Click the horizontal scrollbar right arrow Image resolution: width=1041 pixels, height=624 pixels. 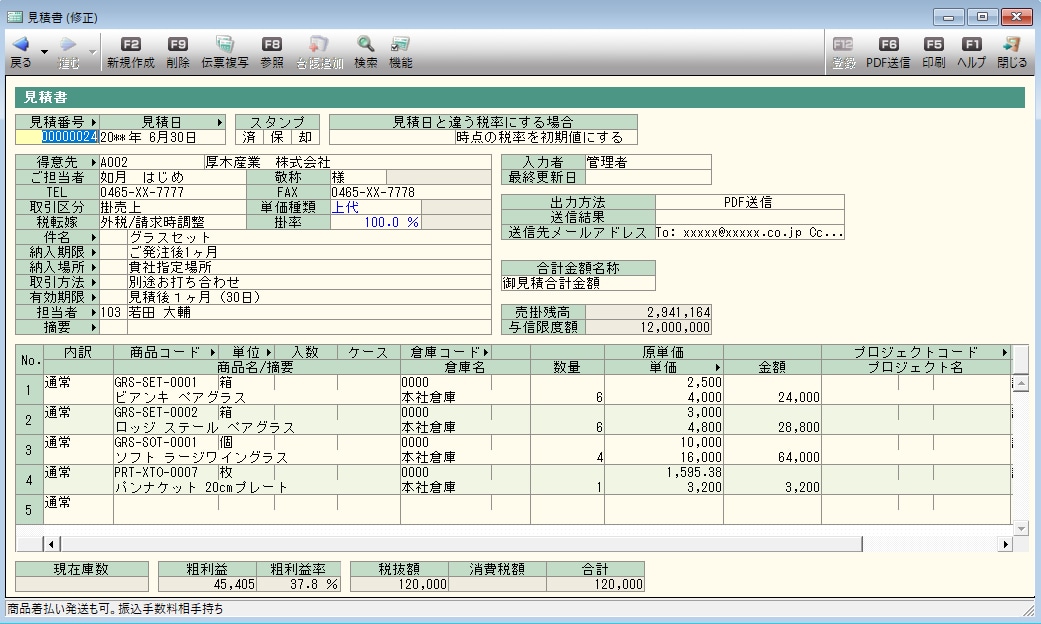[x=1006, y=544]
